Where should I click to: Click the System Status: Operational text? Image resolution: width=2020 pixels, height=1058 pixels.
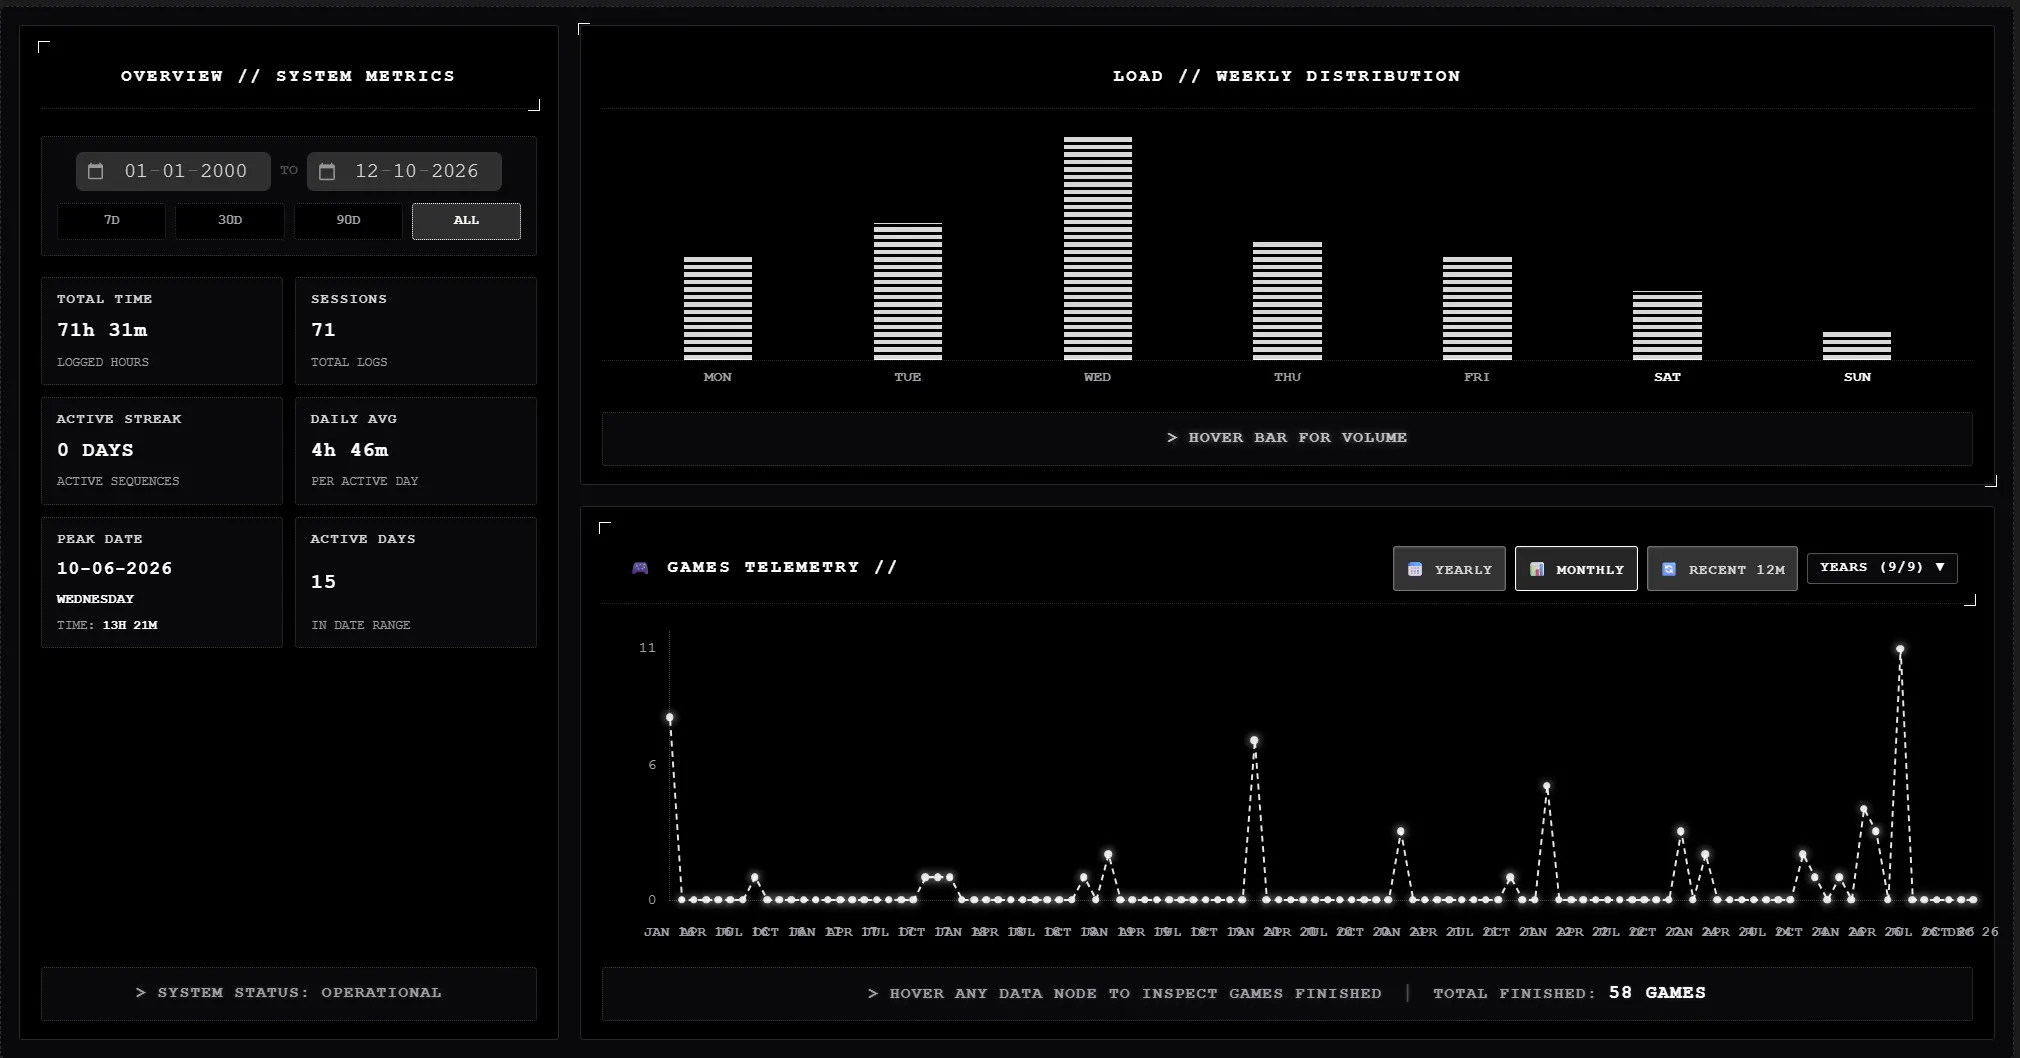click(x=289, y=993)
